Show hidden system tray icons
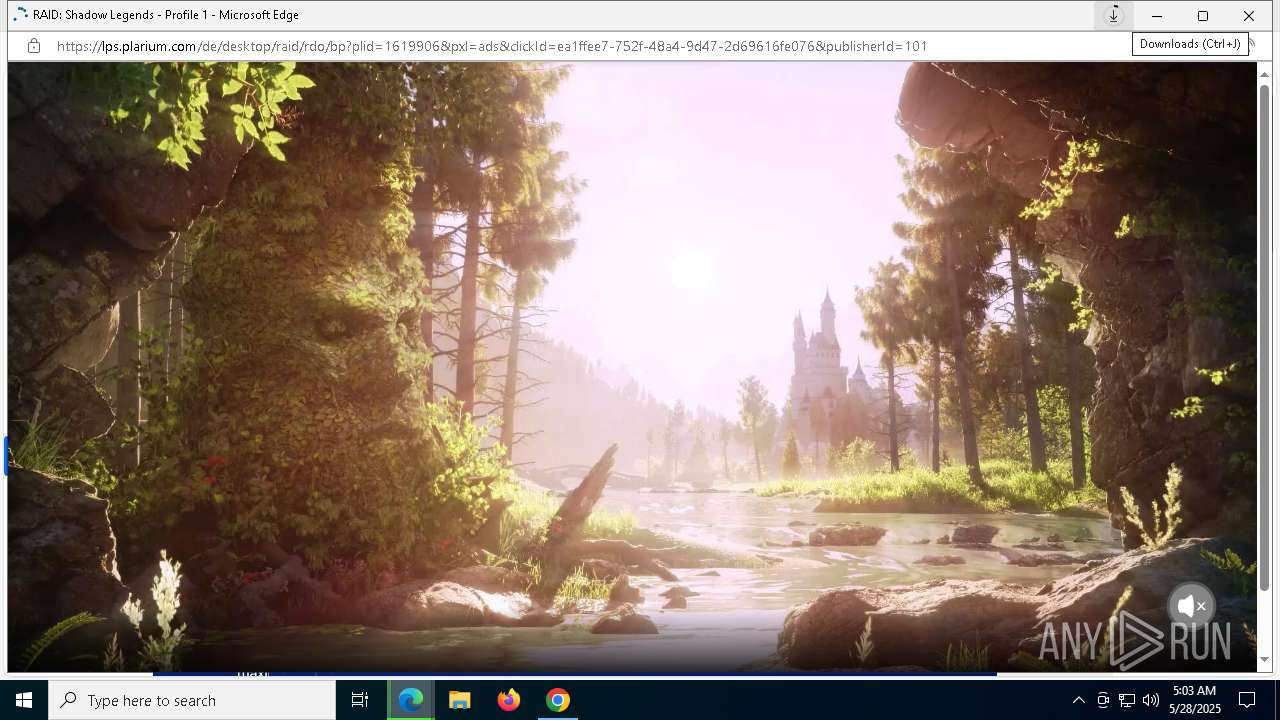This screenshot has width=1280, height=720. [x=1078, y=700]
